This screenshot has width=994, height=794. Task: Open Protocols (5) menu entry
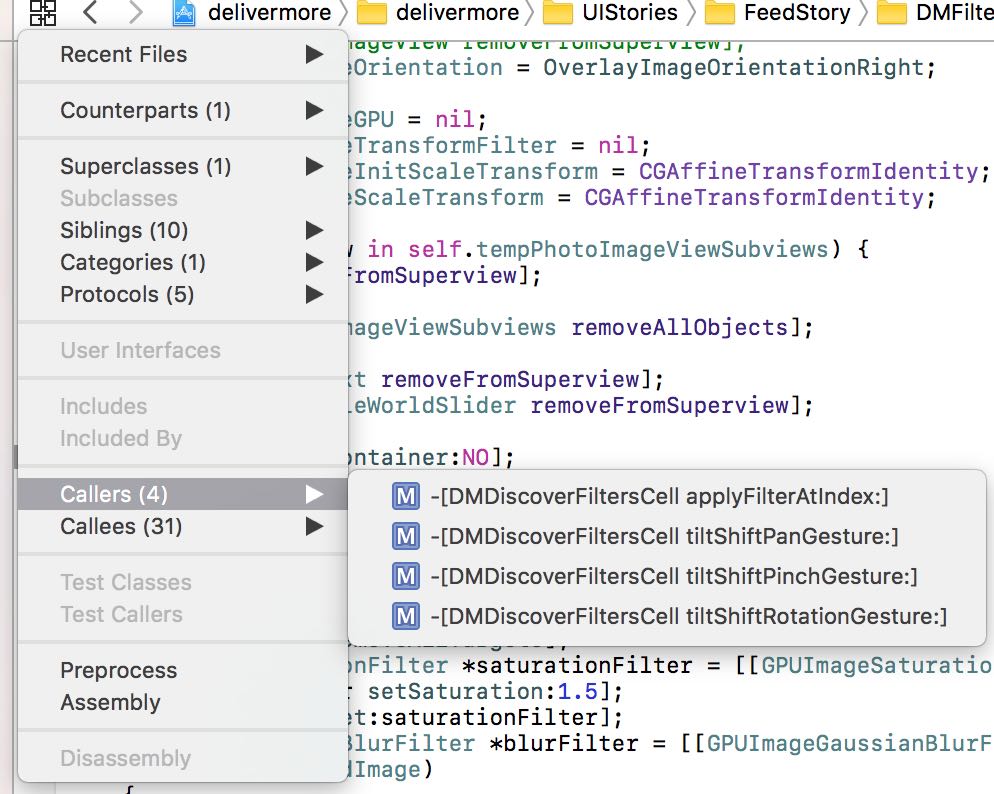point(127,295)
